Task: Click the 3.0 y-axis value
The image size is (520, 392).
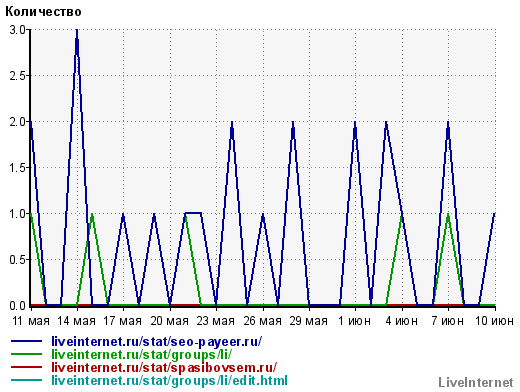Action: (x=18, y=30)
